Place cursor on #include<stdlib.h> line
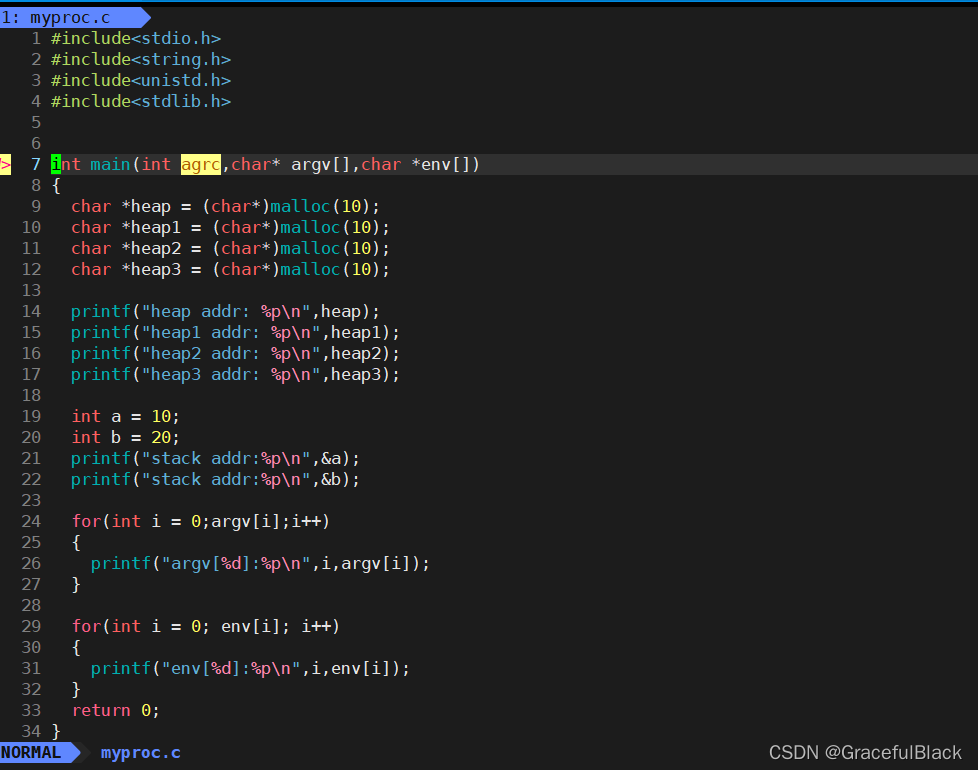 (x=141, y=102)
